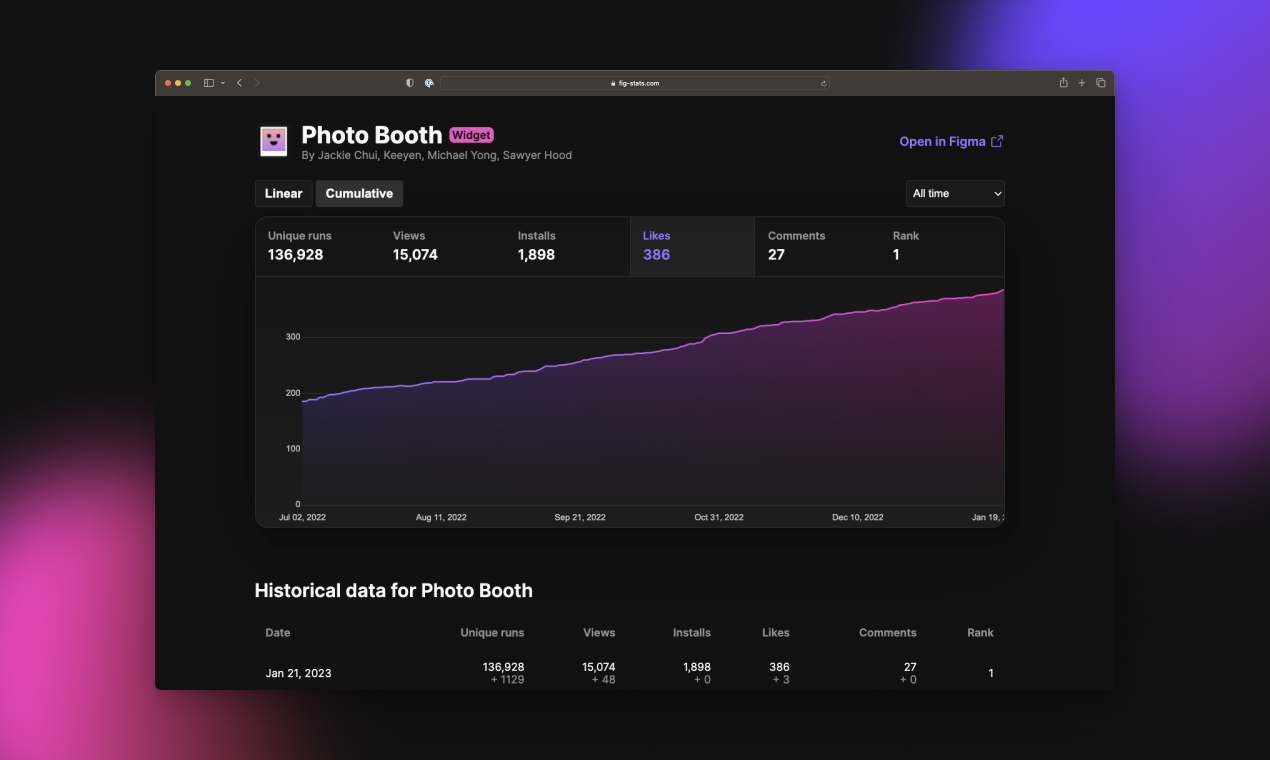
Task: Select the Installs metric tab
Action: click(x=568, y=246)
